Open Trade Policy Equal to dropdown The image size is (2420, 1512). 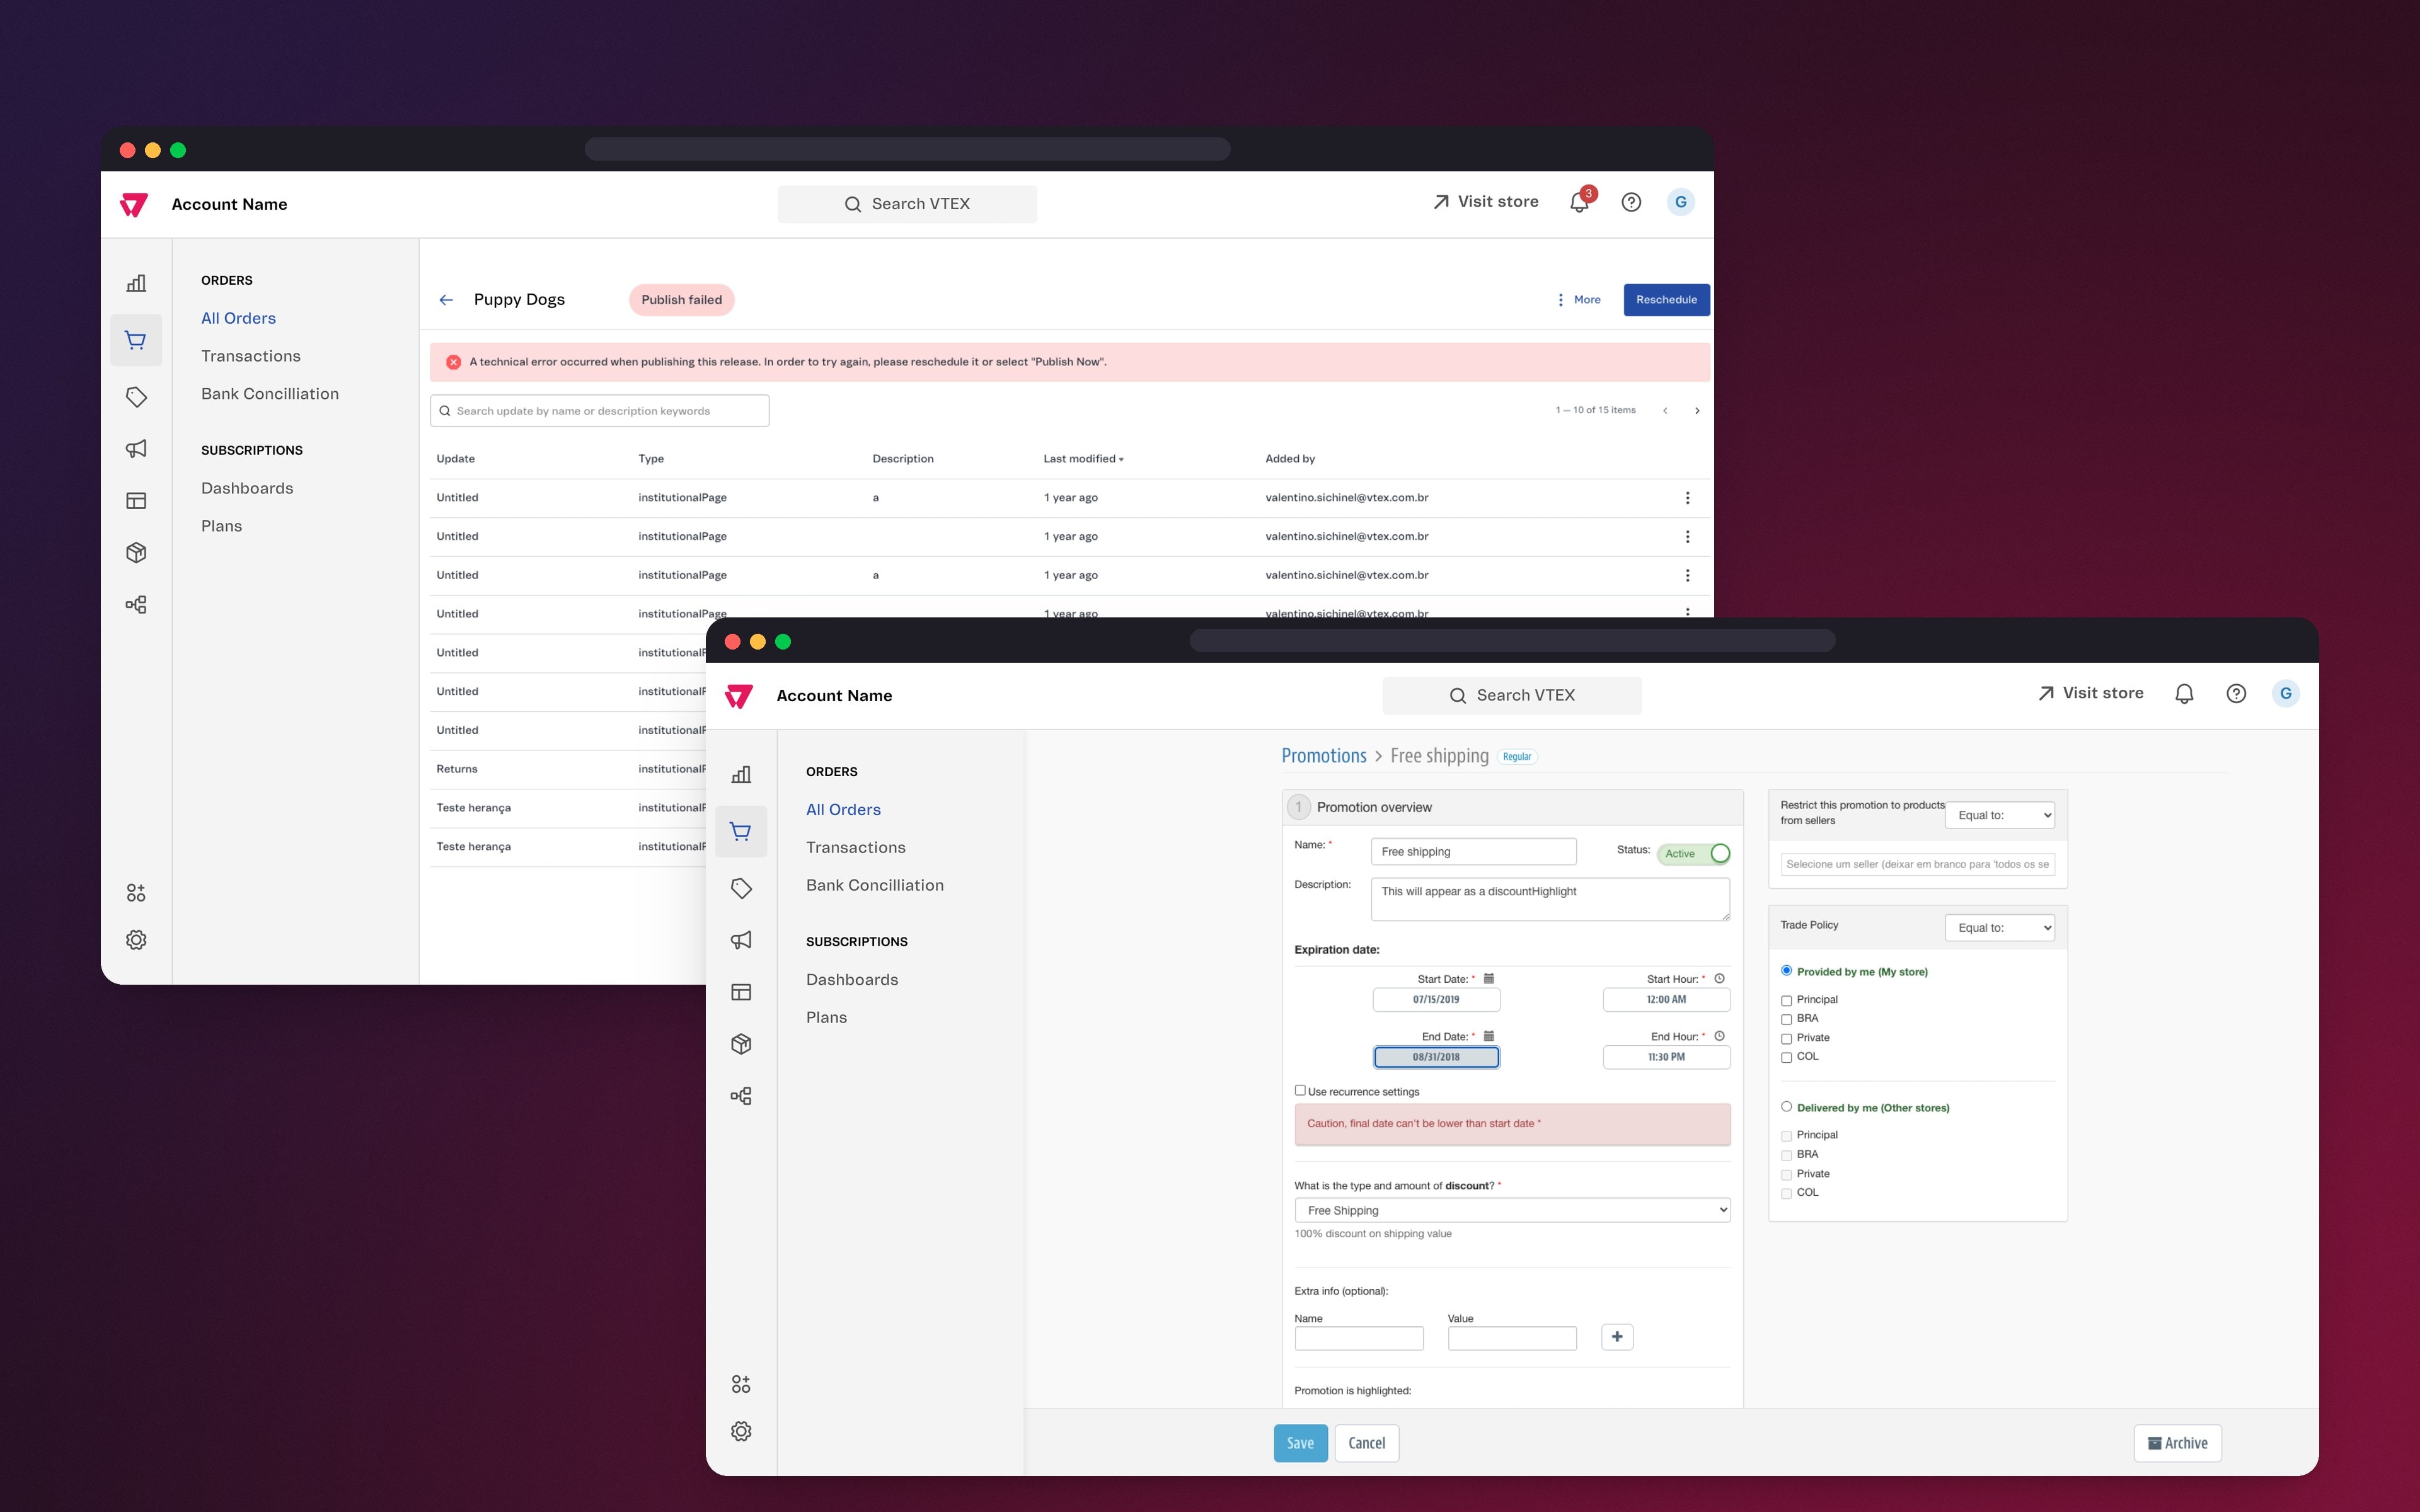2000,928
